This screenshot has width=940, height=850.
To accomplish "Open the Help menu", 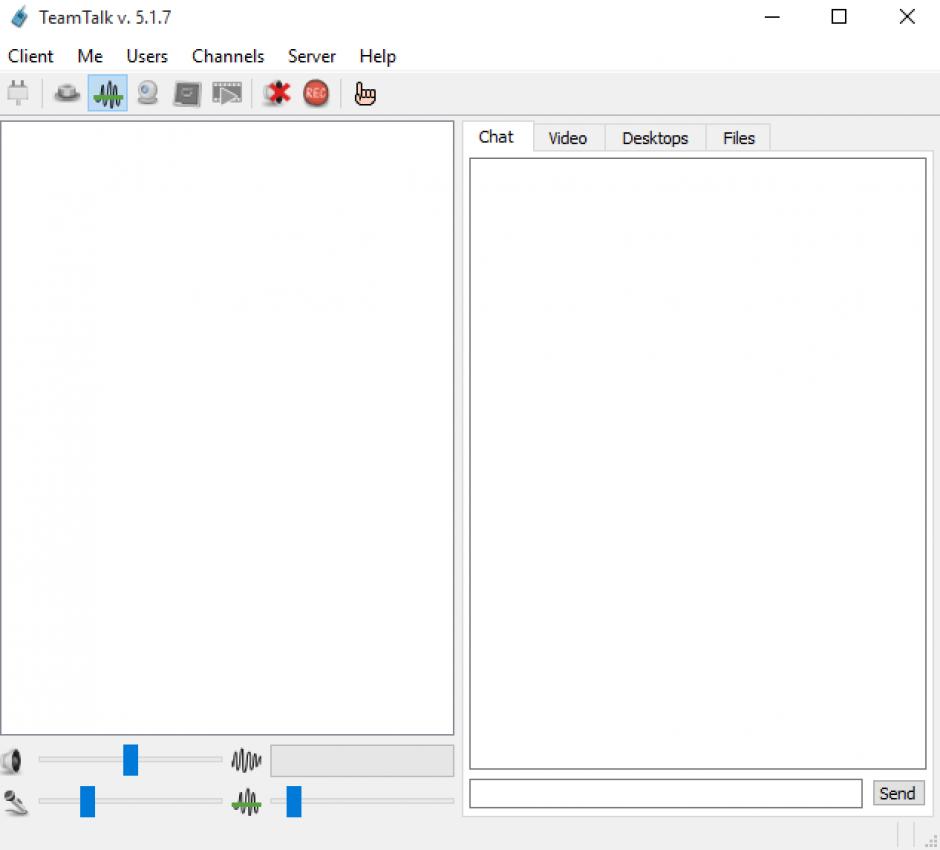I will (378, 56).
